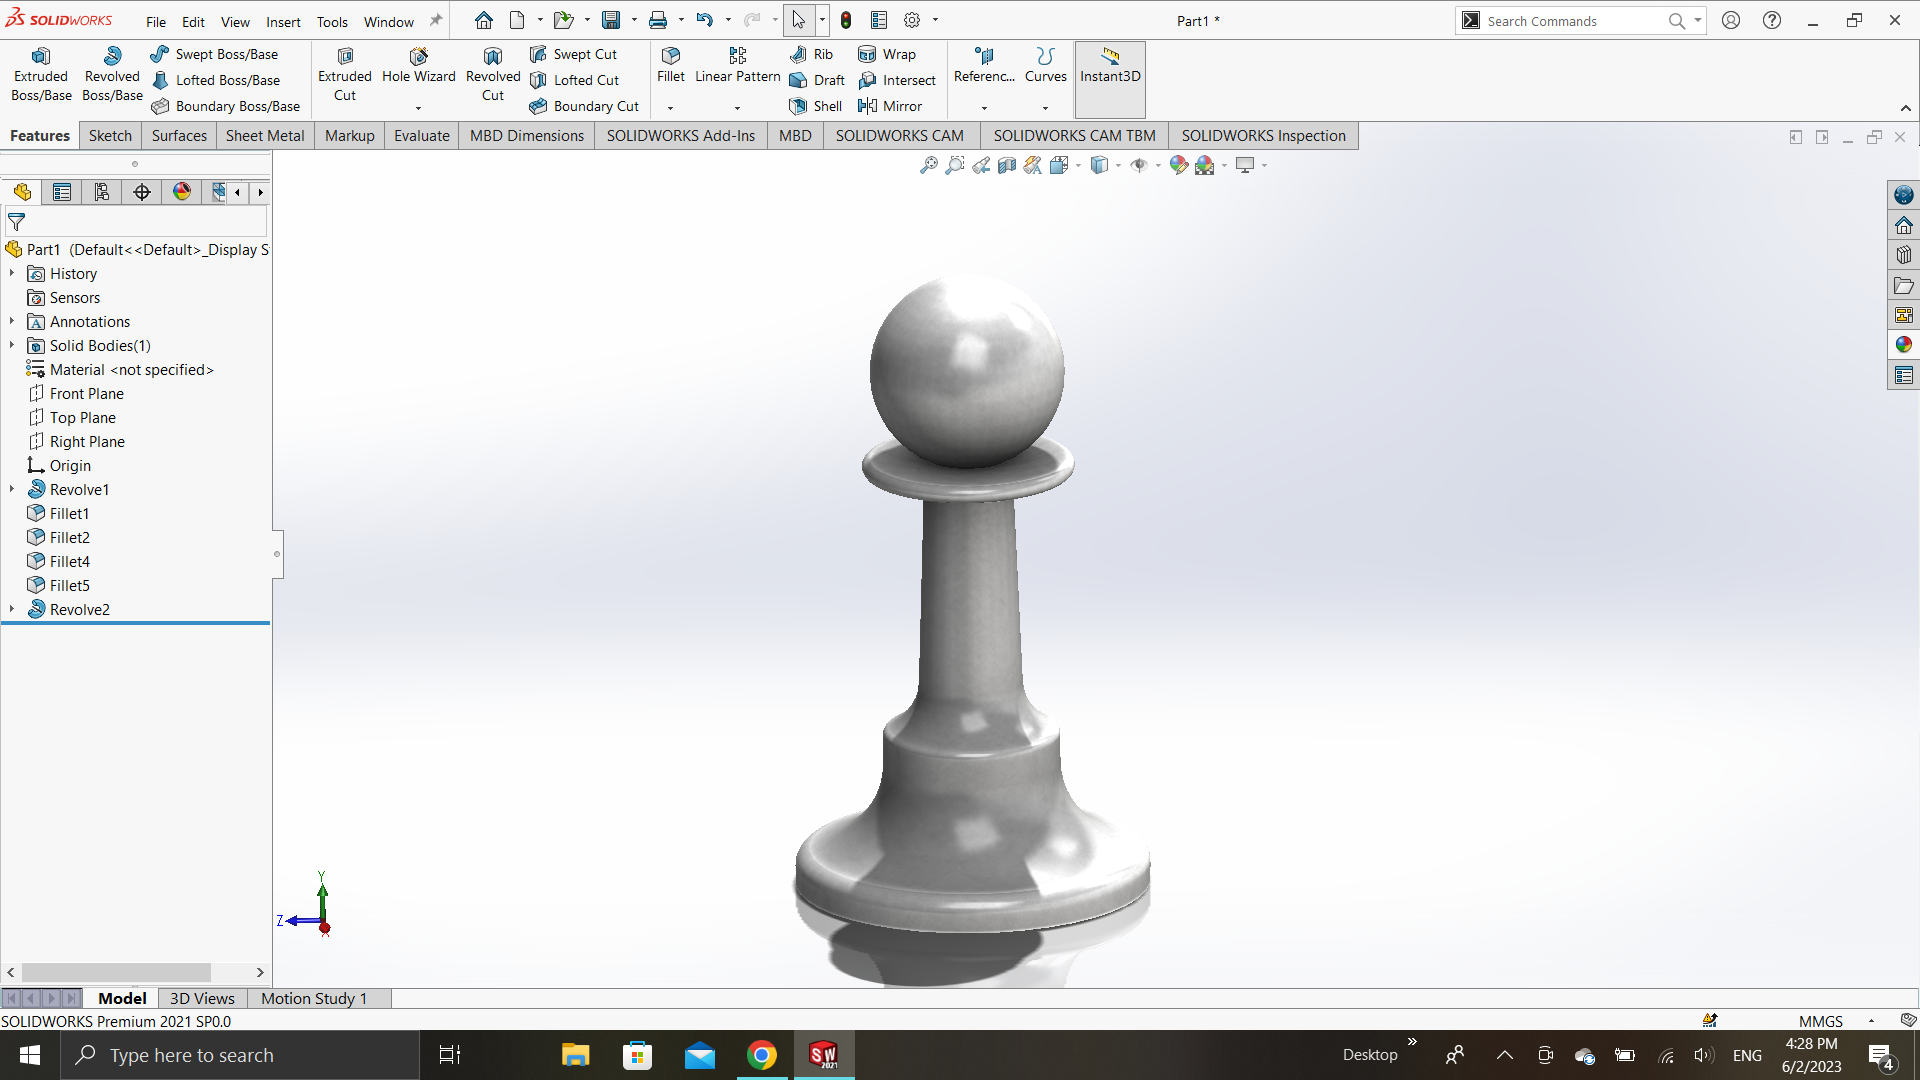
Task: Click the Revolved Cut tool icon
Action: 492,57
